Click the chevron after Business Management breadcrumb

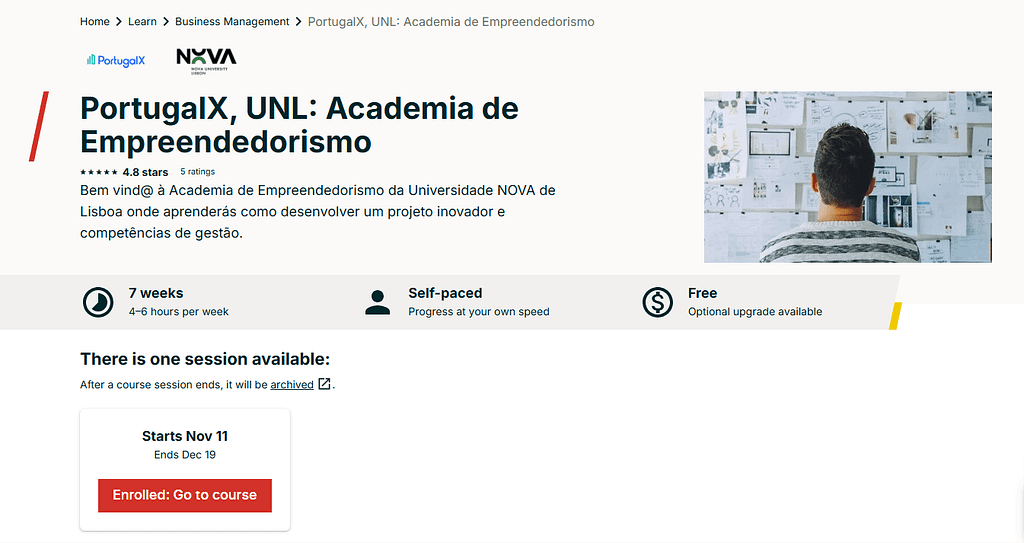pyautogui.click(x=299, y=22)
